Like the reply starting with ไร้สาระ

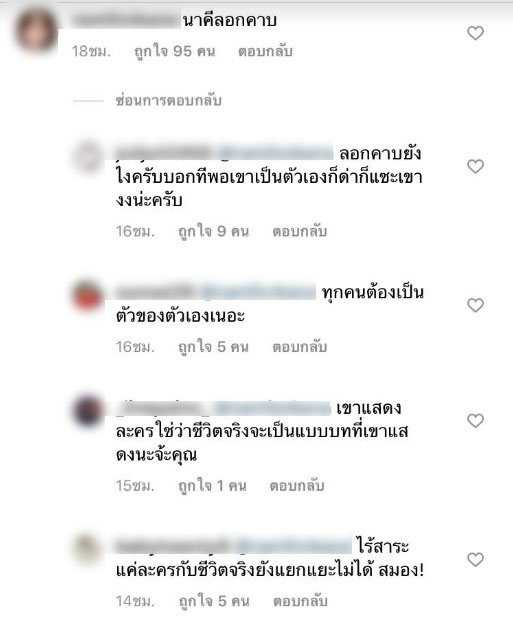(476, 559)
